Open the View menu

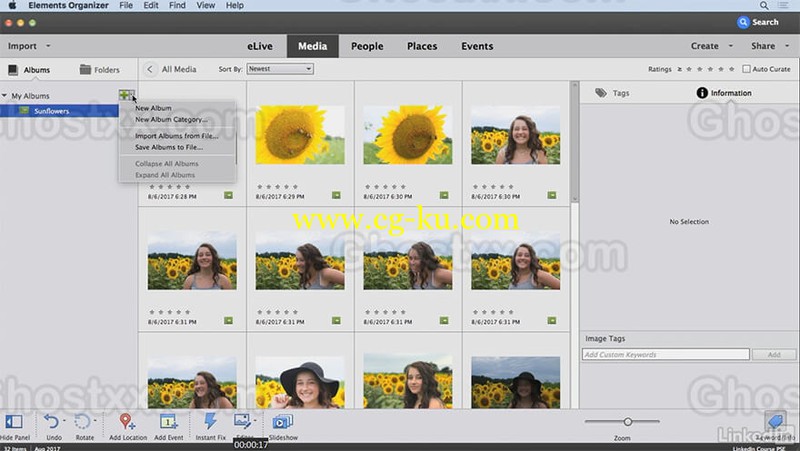pos(206,5)
